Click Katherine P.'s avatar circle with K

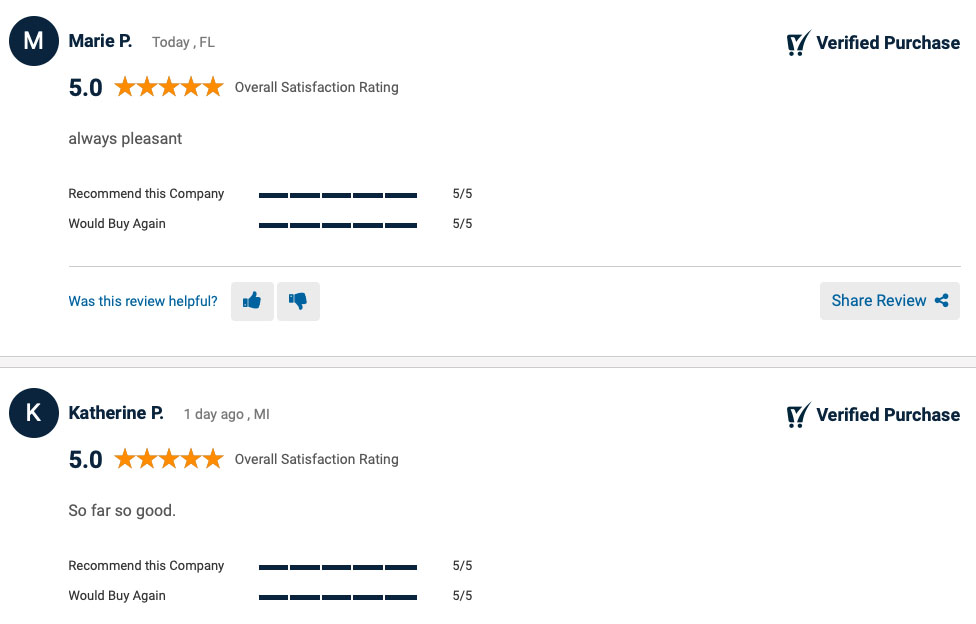pyautogui.click(x=34, y=413)
